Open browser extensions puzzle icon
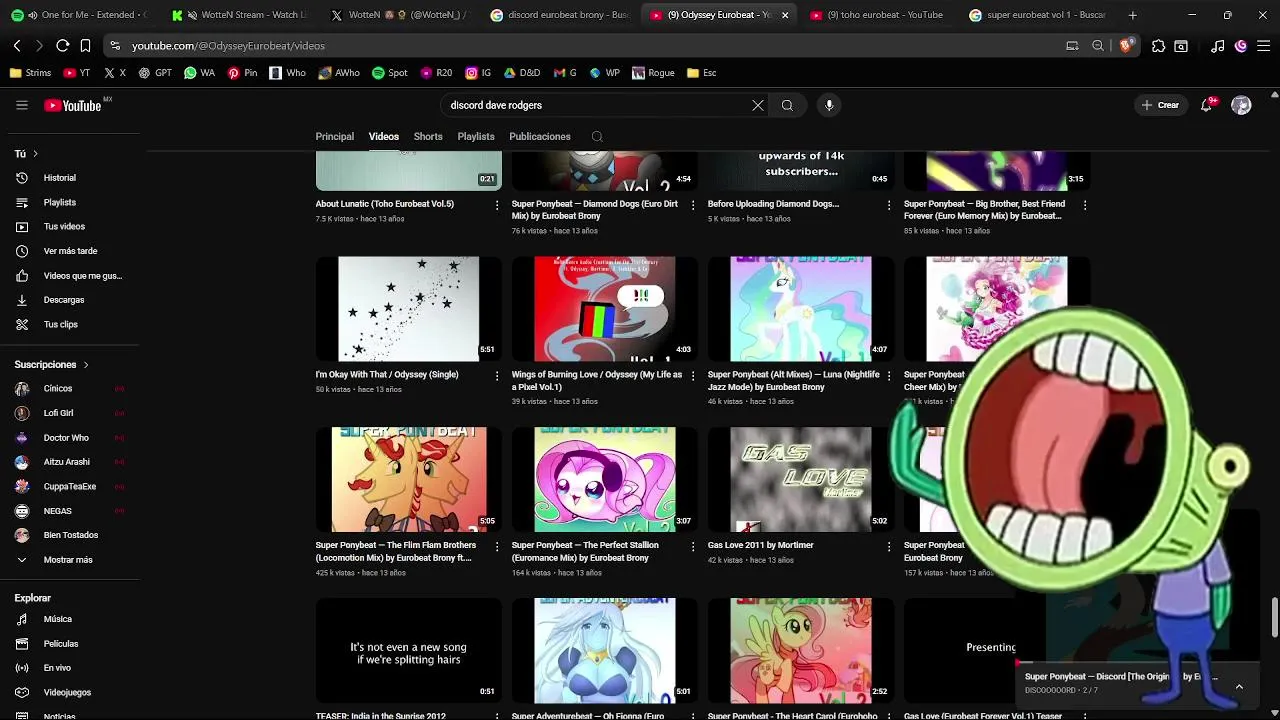Image resolution: width=1280 pixels, height=720 pixels. click(1158, 46)
